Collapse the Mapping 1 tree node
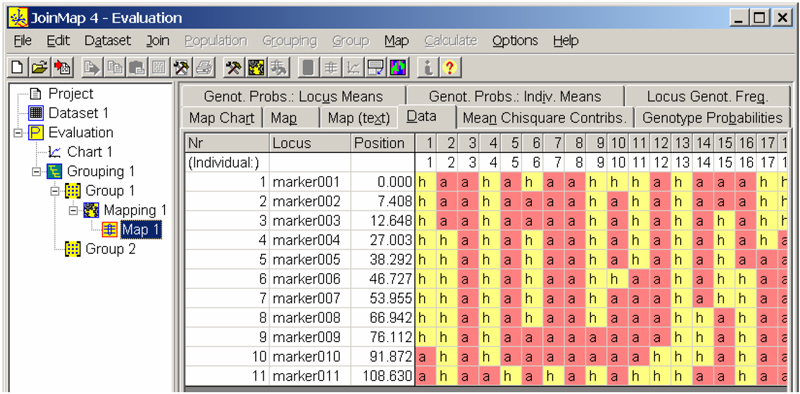The image size is (800, 394). click(73, 210)
